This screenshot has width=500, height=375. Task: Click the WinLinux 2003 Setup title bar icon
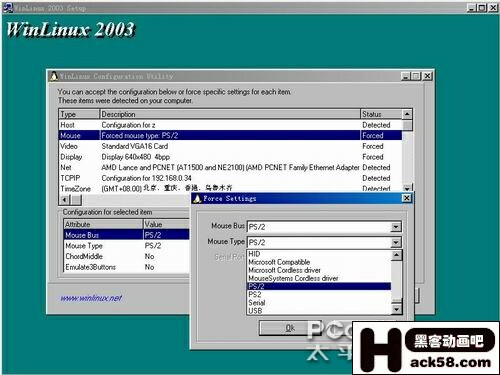(x=7, y=8)
